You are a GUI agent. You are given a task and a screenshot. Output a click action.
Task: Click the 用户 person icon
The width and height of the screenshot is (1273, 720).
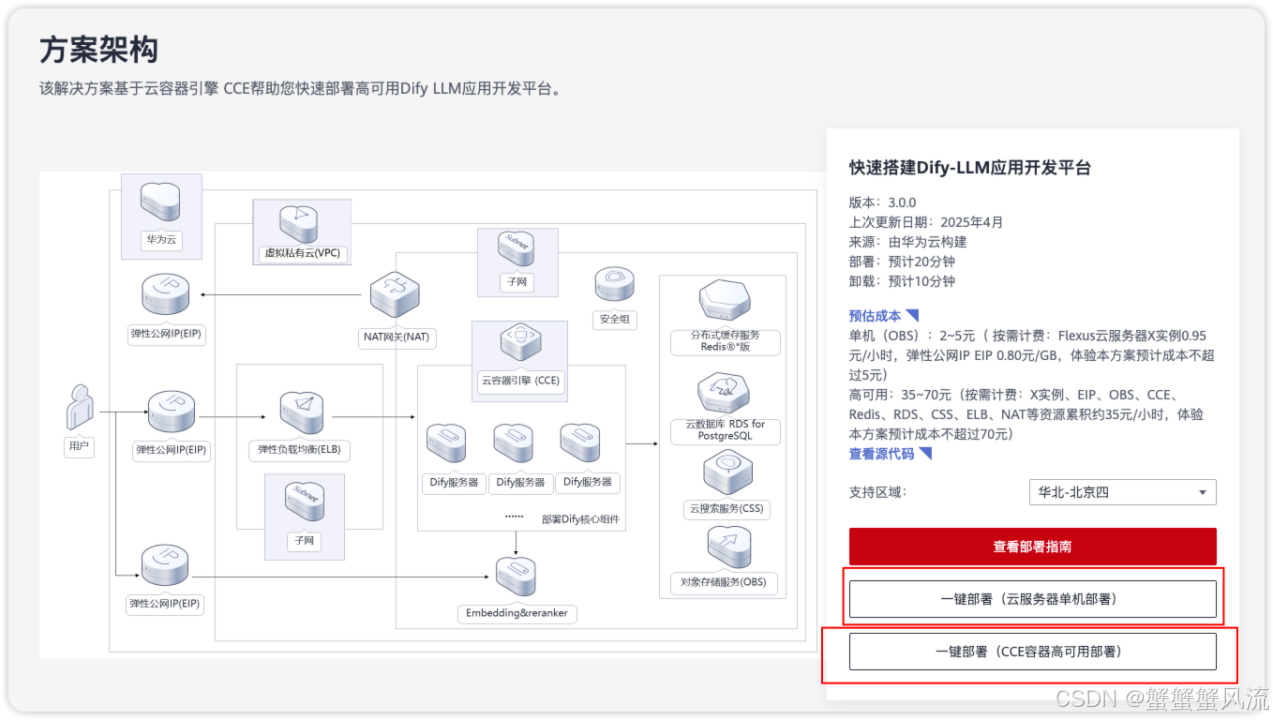pos(80,409)
